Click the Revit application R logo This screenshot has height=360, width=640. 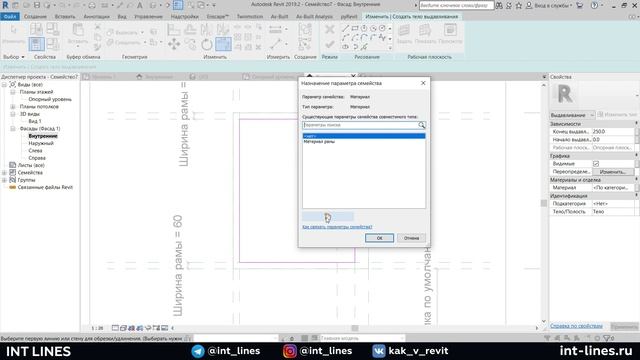pos(5,5)
